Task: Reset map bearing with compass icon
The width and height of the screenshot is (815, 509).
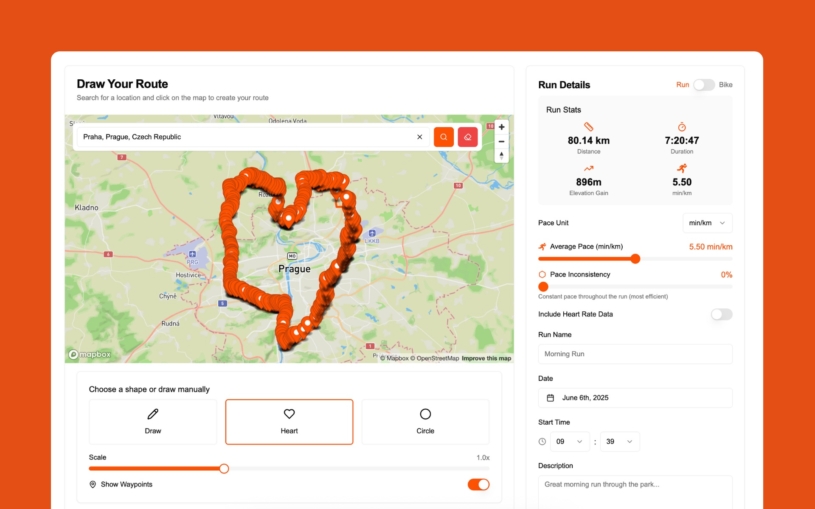Action: pyautogui.click(x=501, y=156)
